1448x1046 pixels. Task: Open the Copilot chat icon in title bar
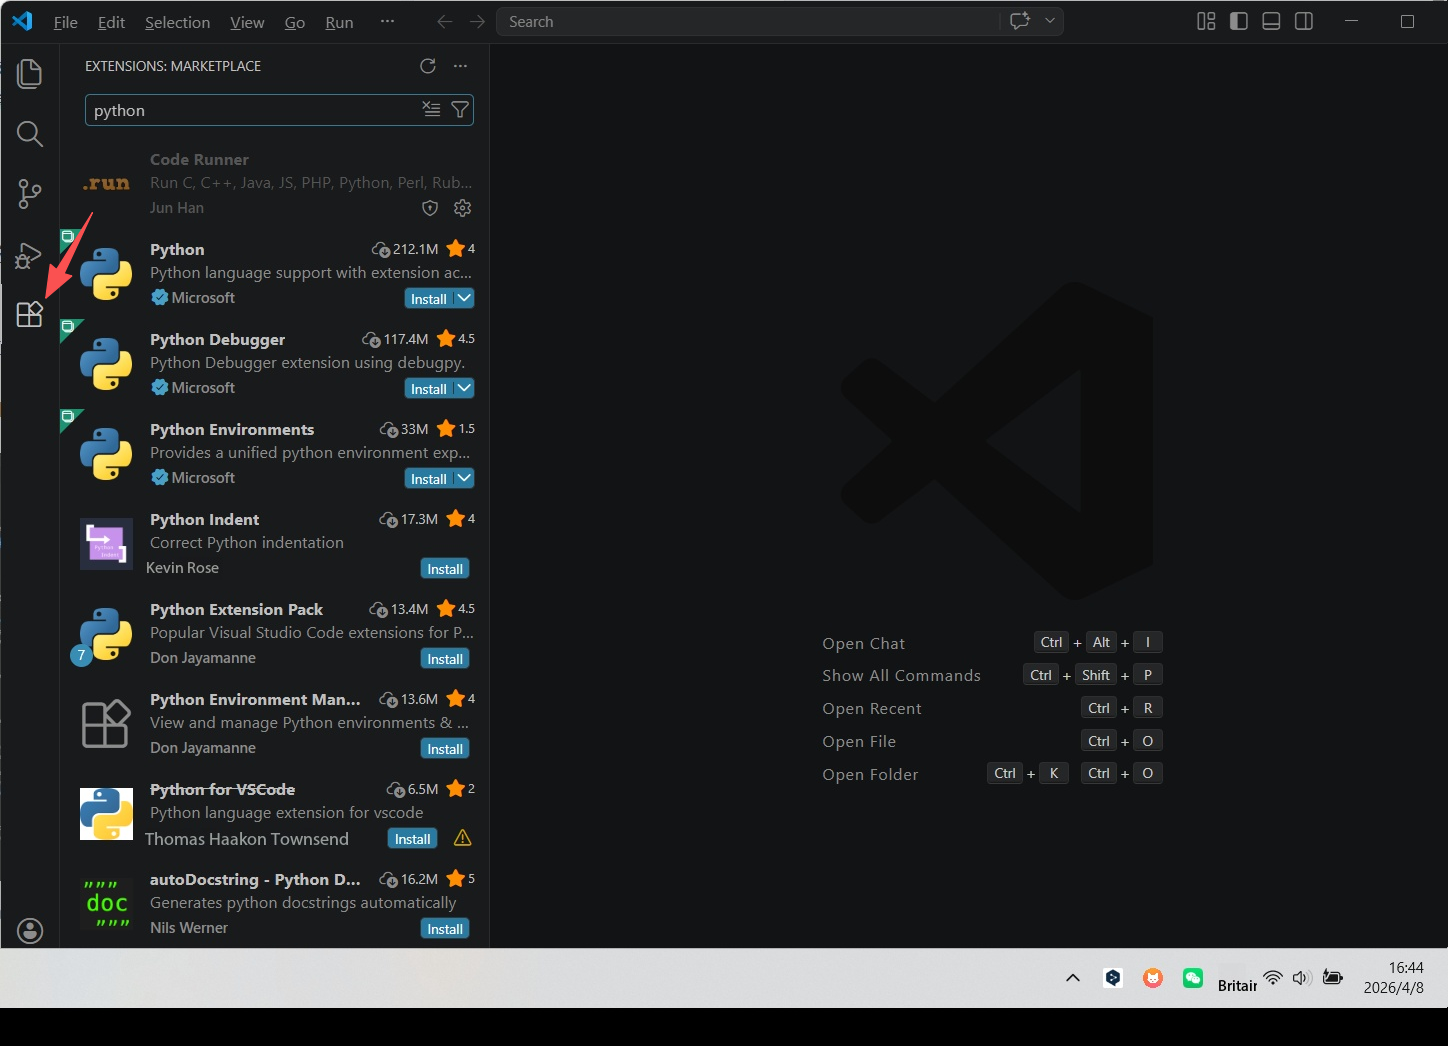[1020, 21]
